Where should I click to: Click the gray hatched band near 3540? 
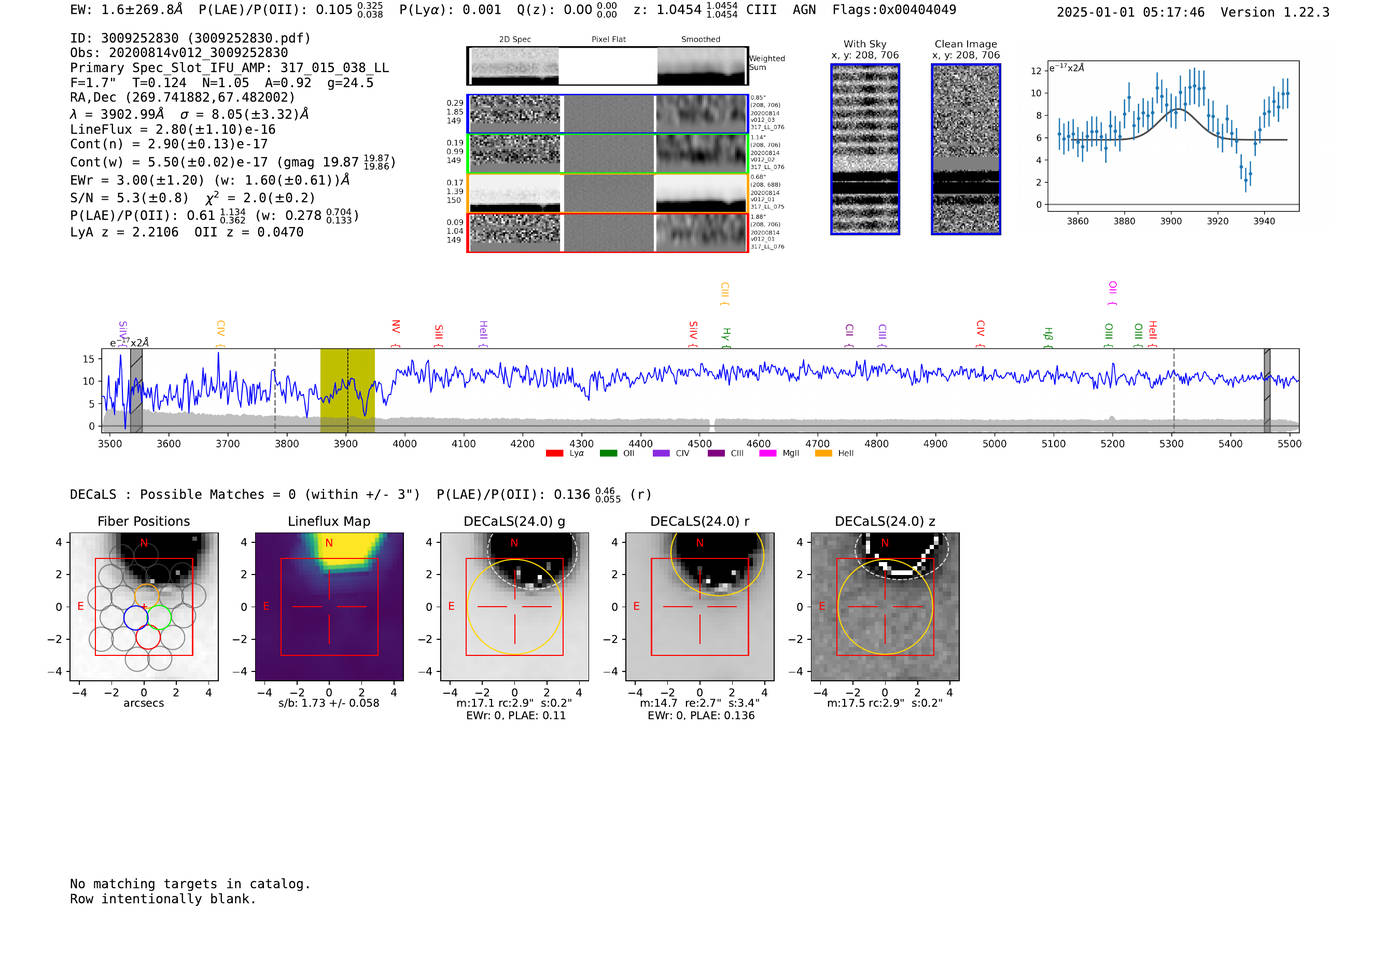(136, 391)
